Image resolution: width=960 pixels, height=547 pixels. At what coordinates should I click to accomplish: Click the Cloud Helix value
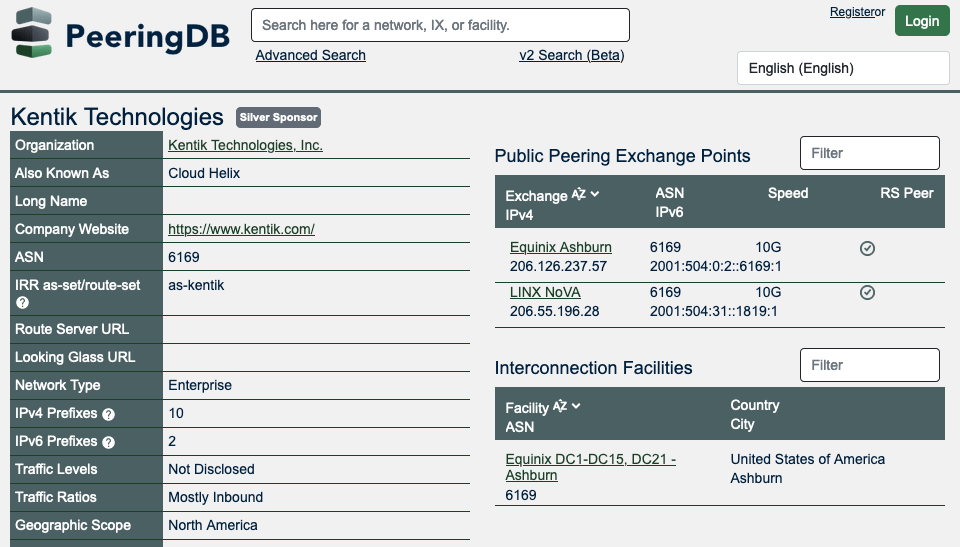tap(204, 173)
